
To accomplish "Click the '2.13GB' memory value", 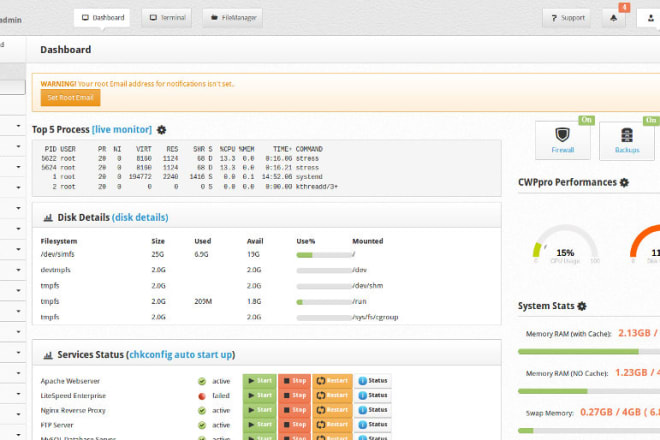I will point(634,333).
